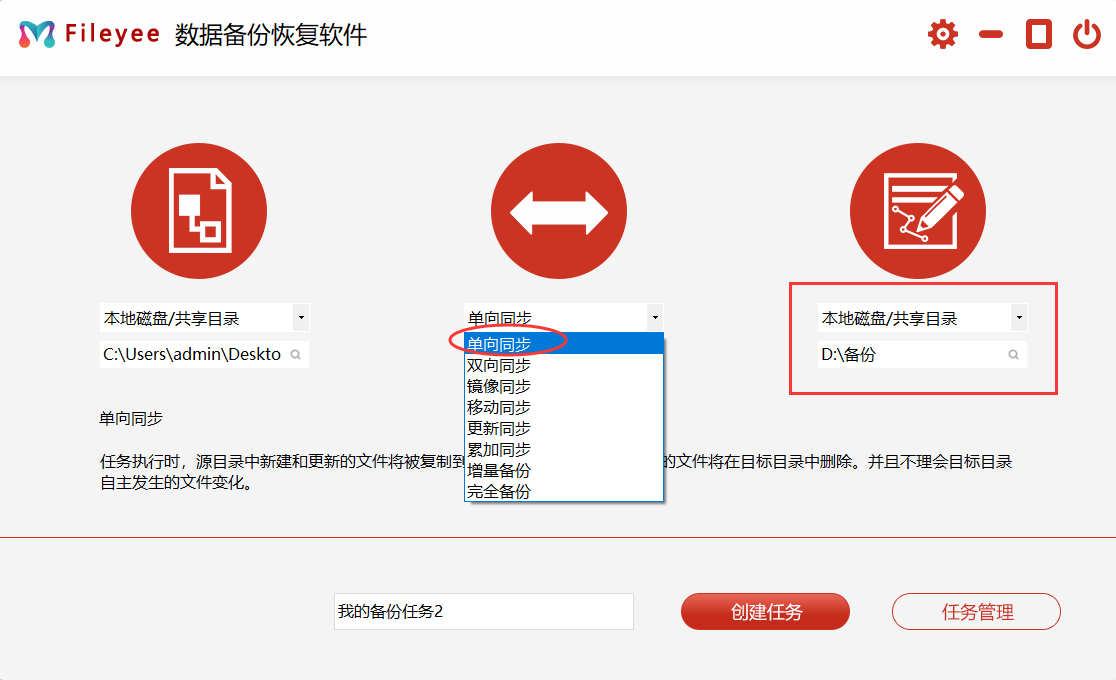Click the Fileyee logo icon
The width and height of the screenshot is (1116, 680).
click(x=37, y=35)
